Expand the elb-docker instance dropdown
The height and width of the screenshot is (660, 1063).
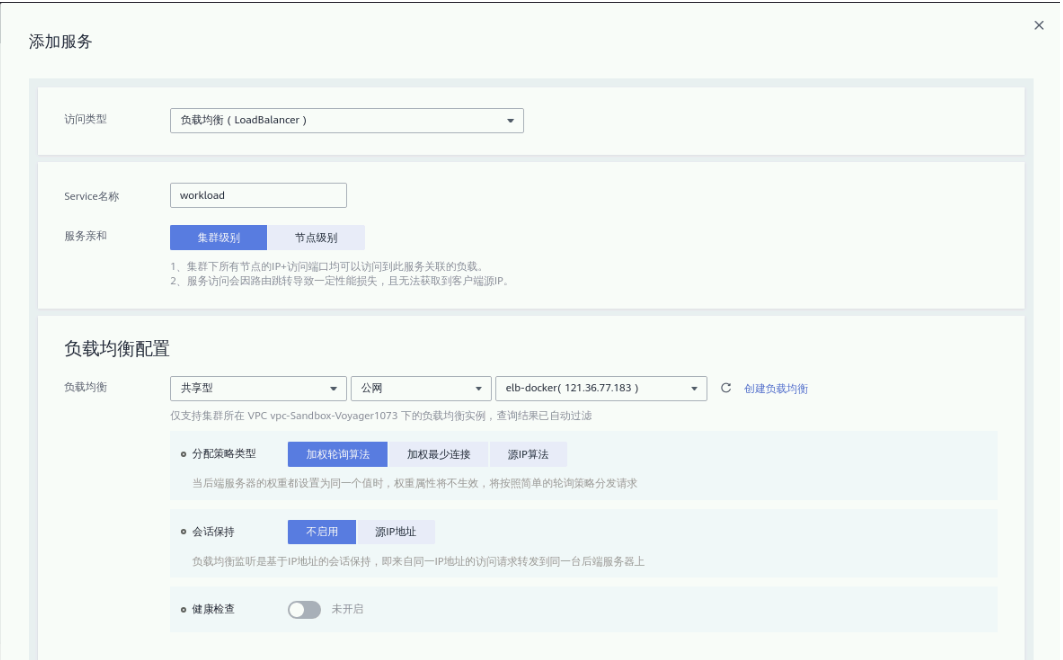[600, 388]
